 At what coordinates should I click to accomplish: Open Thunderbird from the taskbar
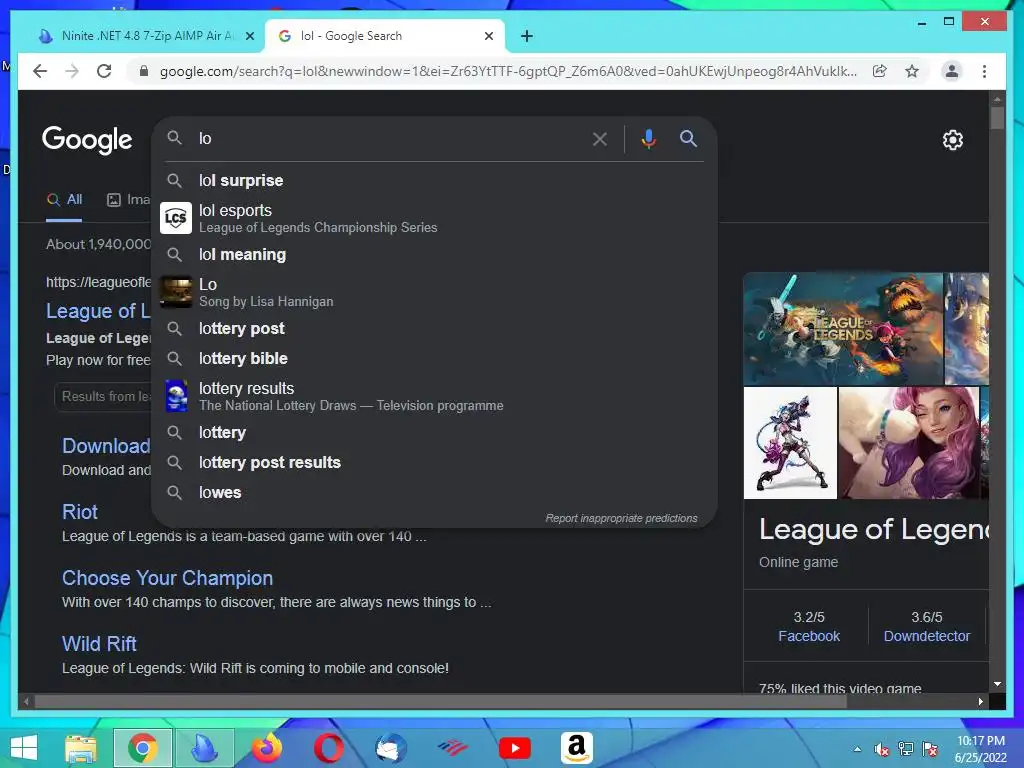point(391,748)
